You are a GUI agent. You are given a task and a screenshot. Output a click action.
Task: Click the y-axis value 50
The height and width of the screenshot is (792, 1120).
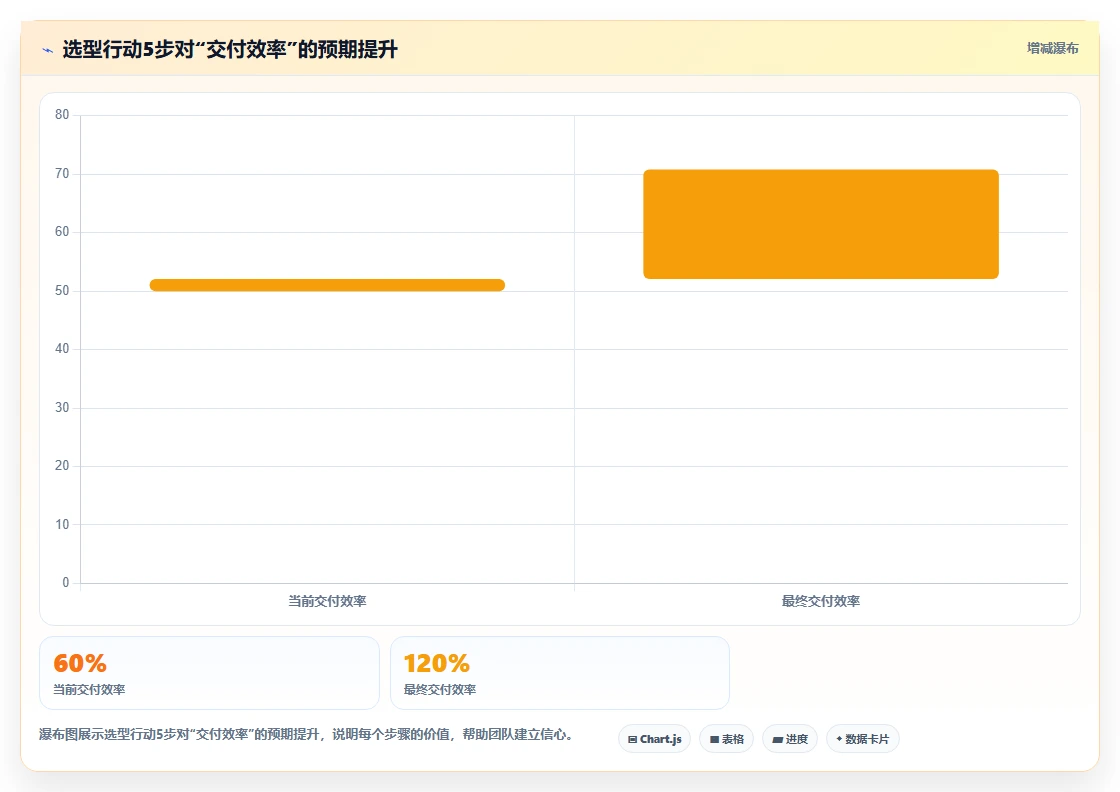62,291
